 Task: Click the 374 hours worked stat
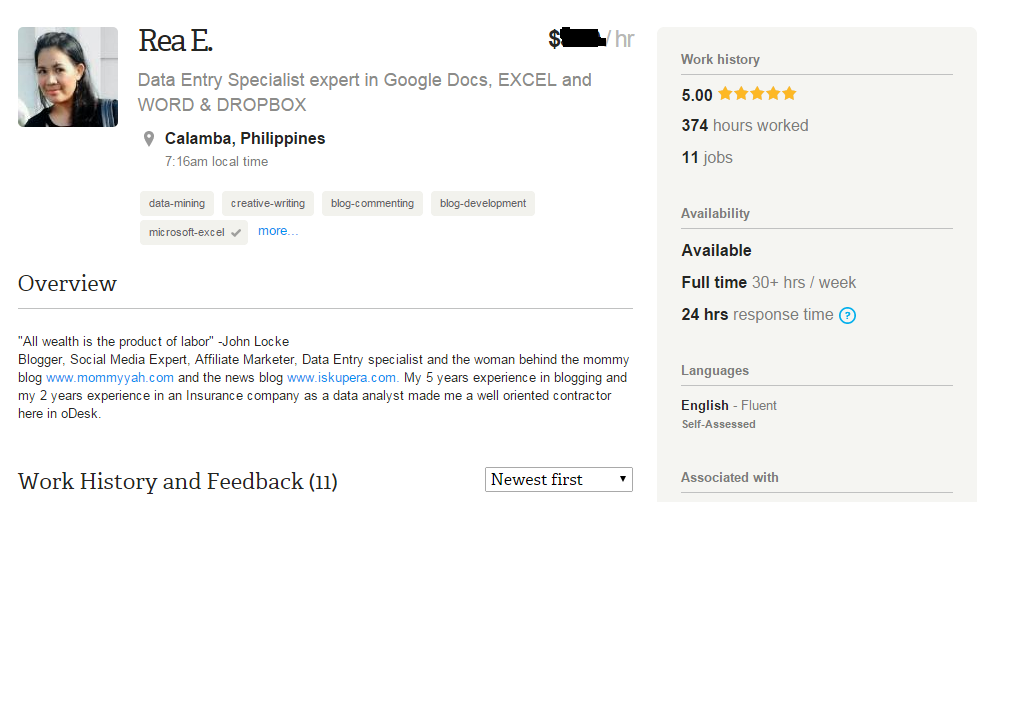pyautogui.click(x=745, y=126)
